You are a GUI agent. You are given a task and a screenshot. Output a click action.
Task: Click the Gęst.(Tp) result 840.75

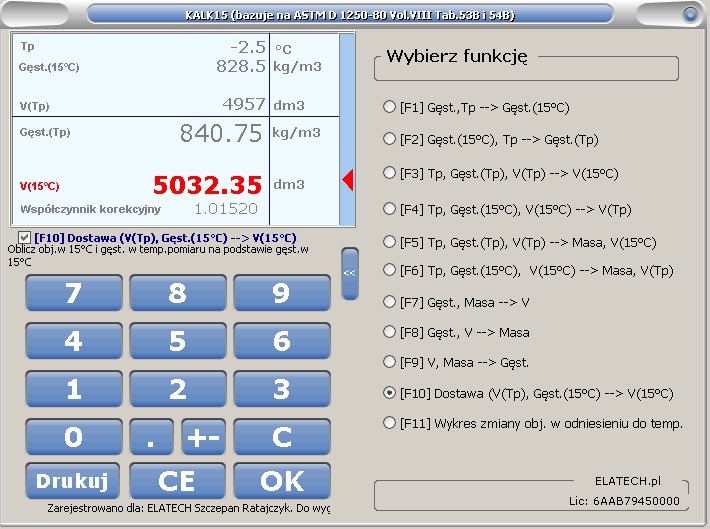[x=221, y=133]
